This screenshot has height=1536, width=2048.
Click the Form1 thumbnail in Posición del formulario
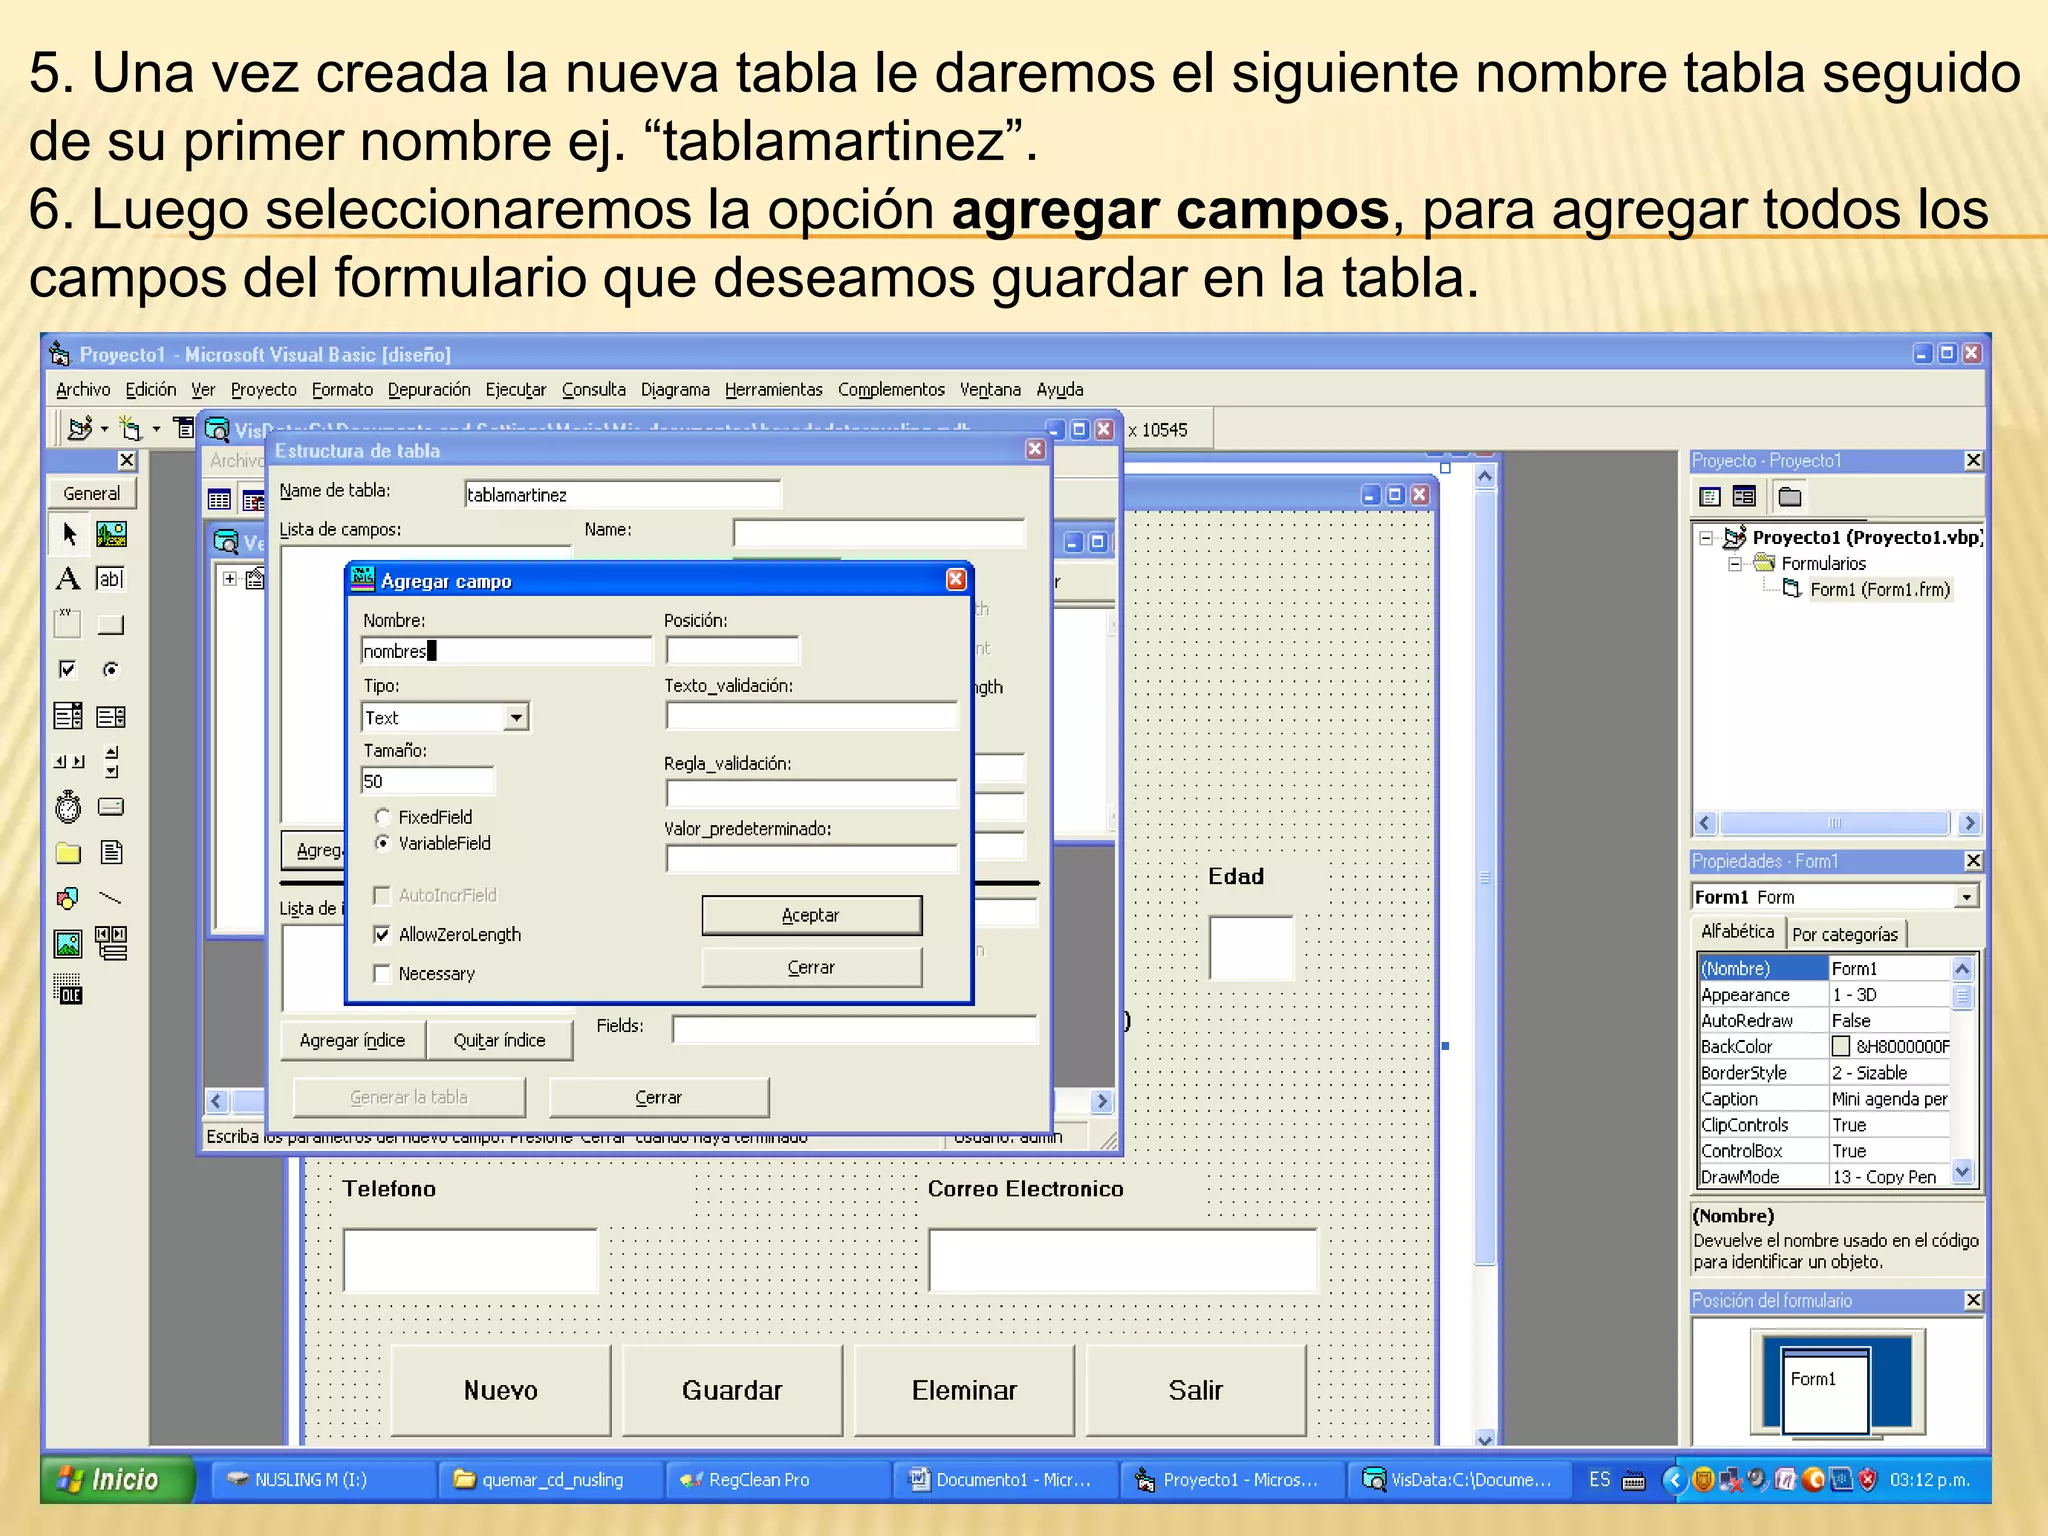[x=1826, y=1392]
